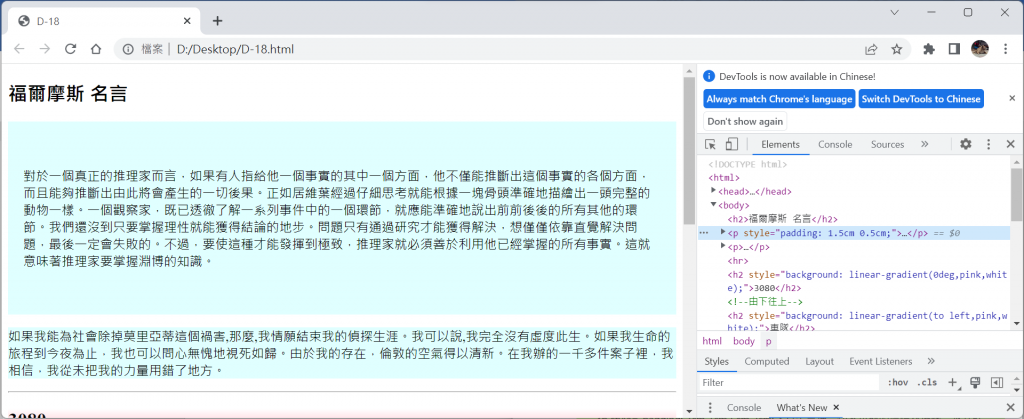This screenshot has height=419, width=1024.
Task: Select the hr element node
Action: click(737, 260)
